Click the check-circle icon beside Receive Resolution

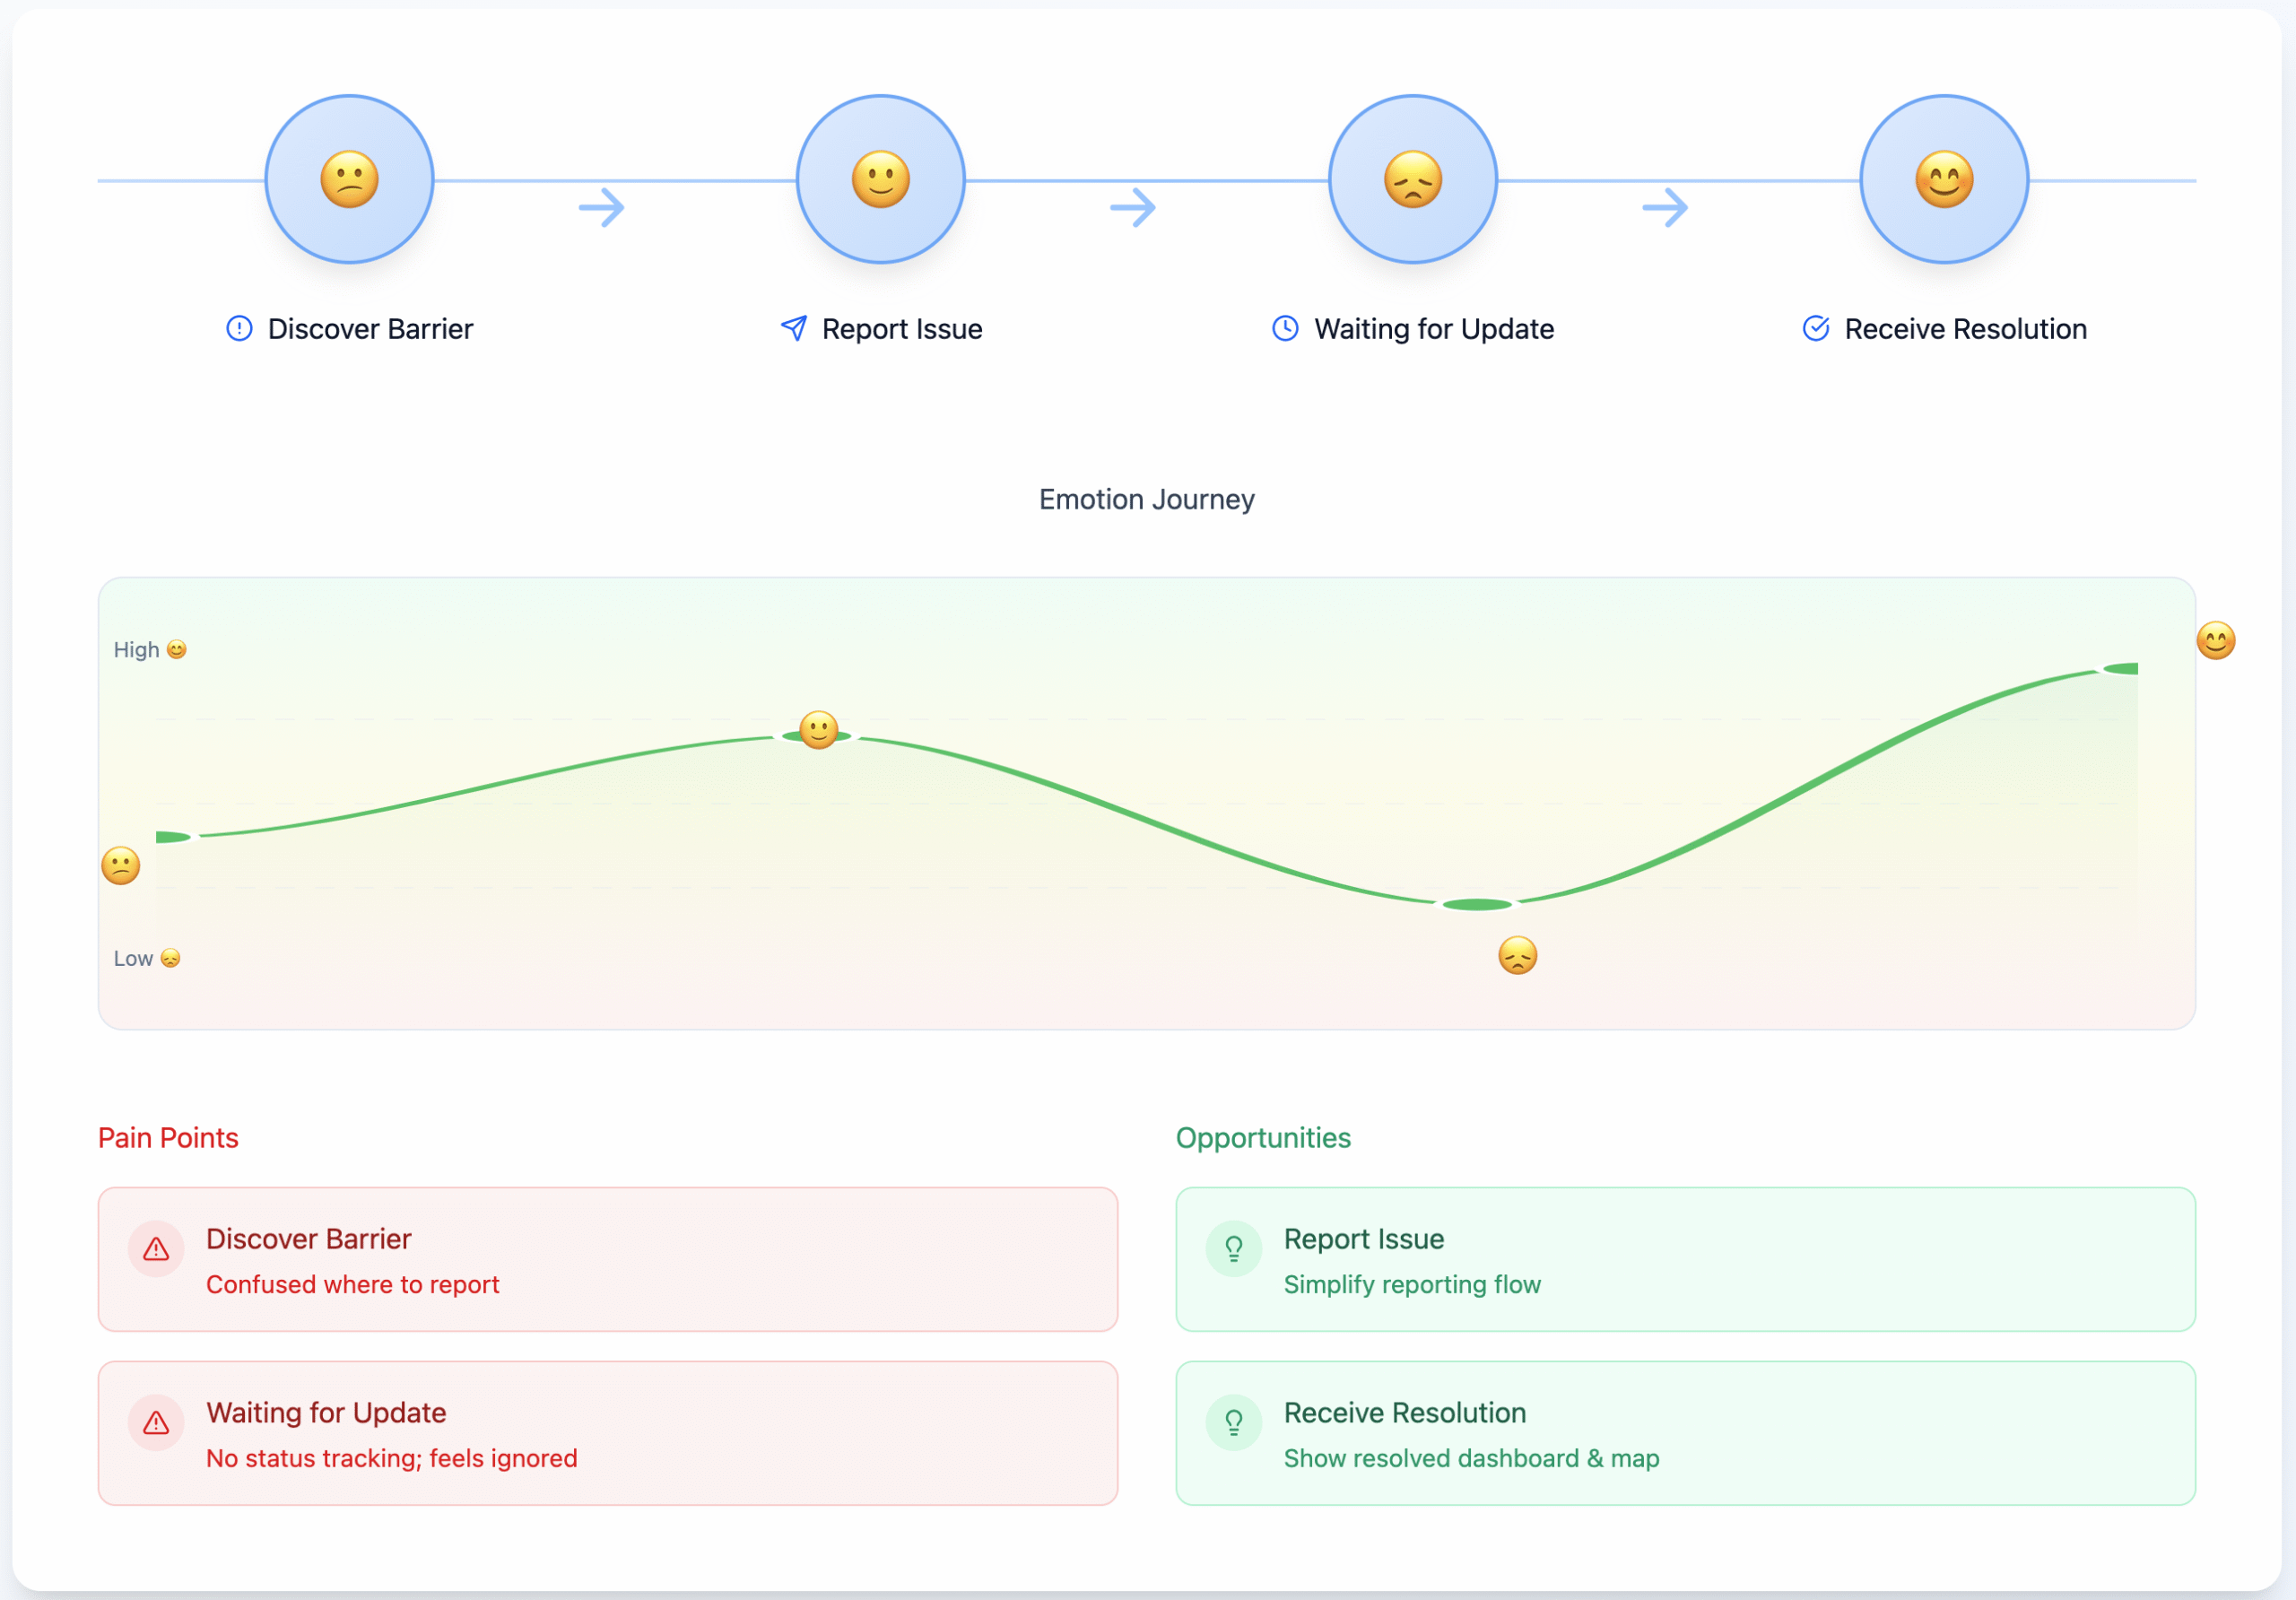1815,329
